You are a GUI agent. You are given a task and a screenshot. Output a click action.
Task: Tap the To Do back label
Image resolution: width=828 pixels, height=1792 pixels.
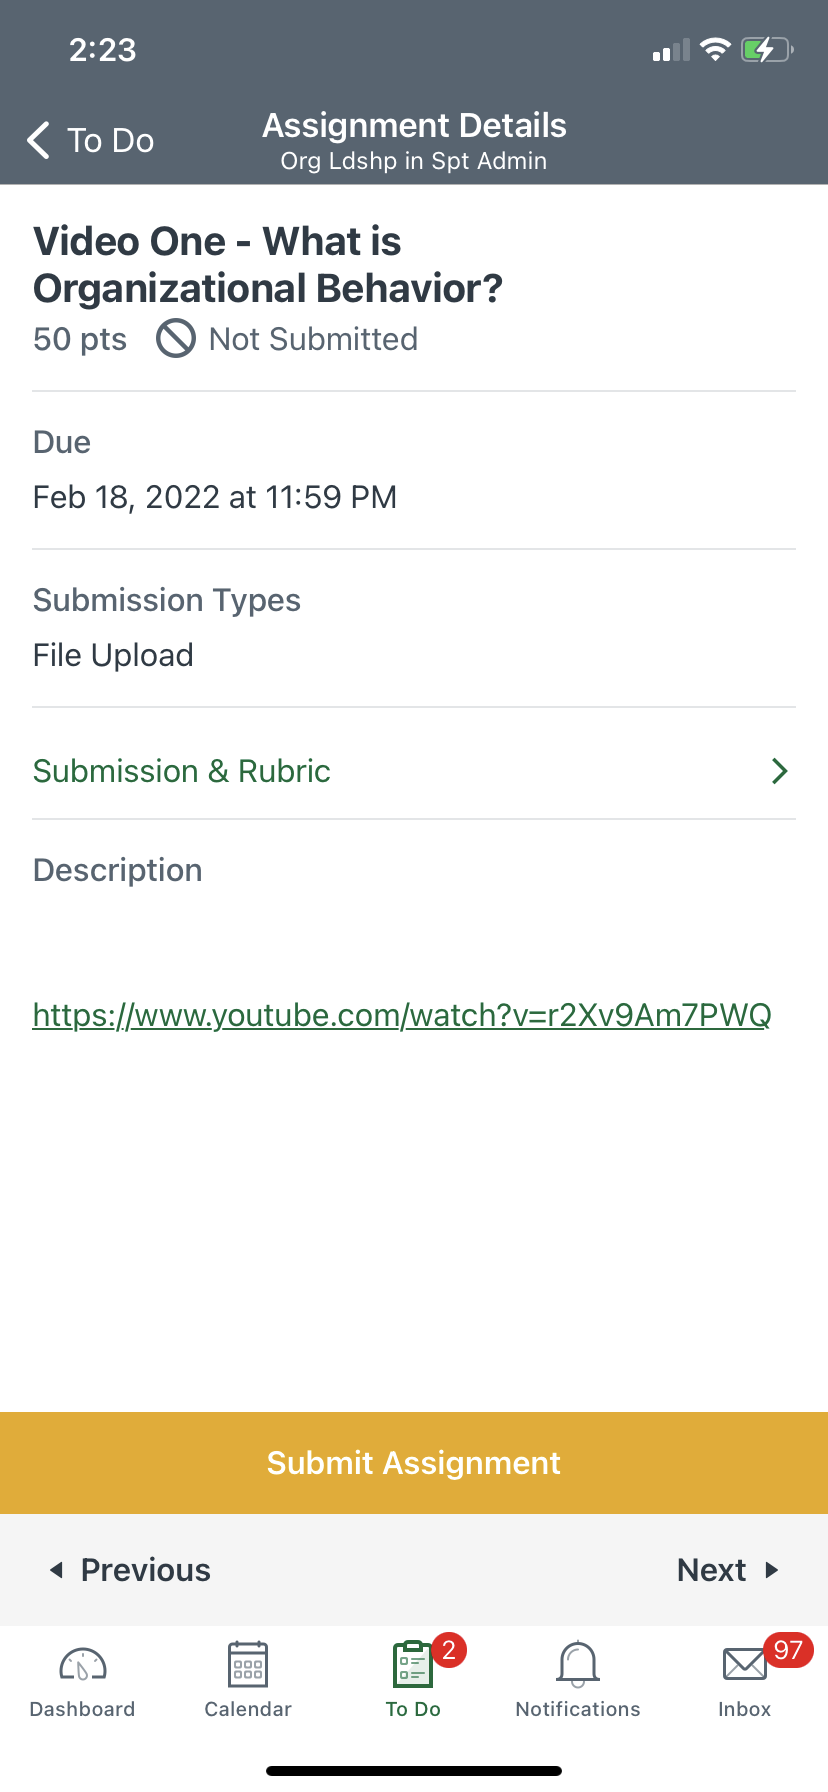(110, 141)
